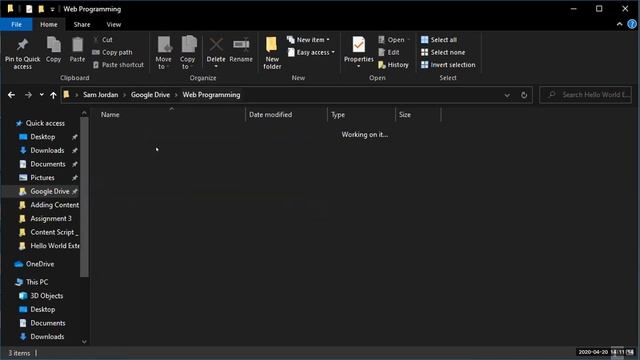
Task: Go forward in folder history
Action: point(28,95)
